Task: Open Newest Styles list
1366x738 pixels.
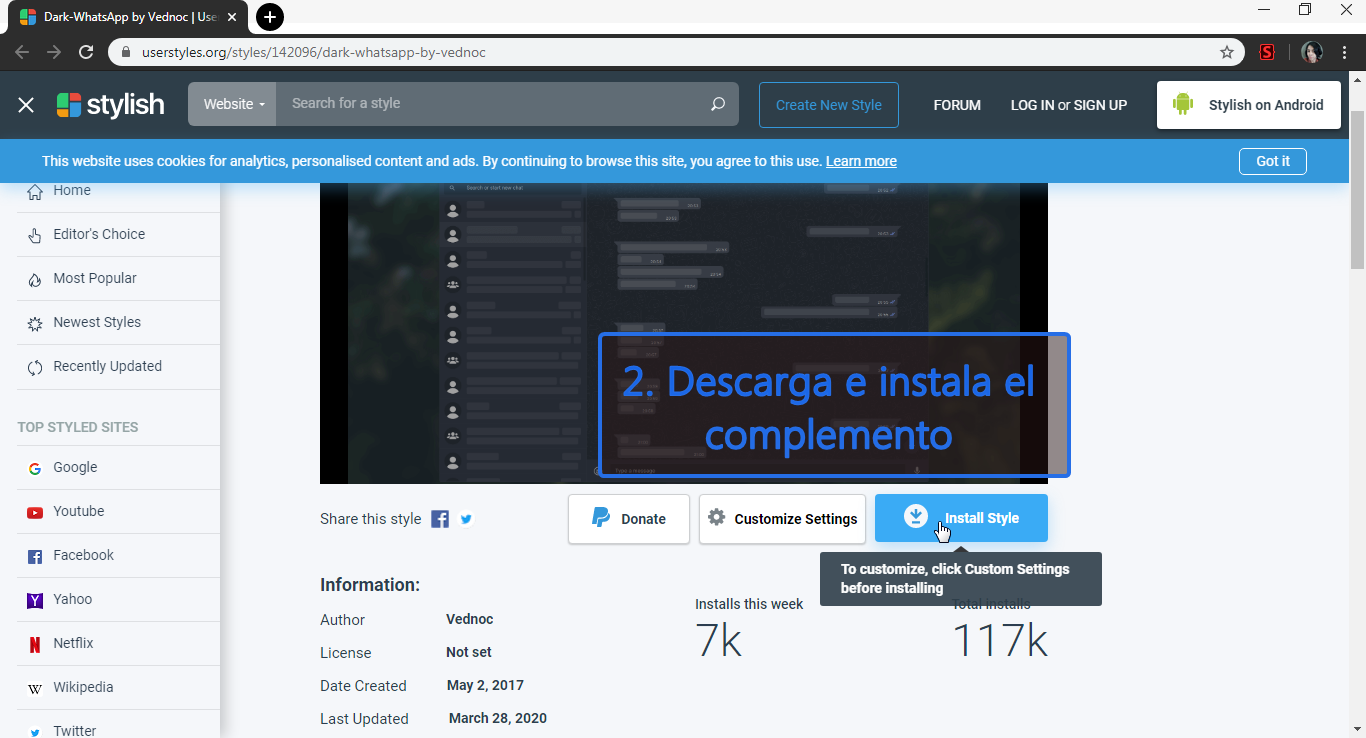Action: coord(97,322)
